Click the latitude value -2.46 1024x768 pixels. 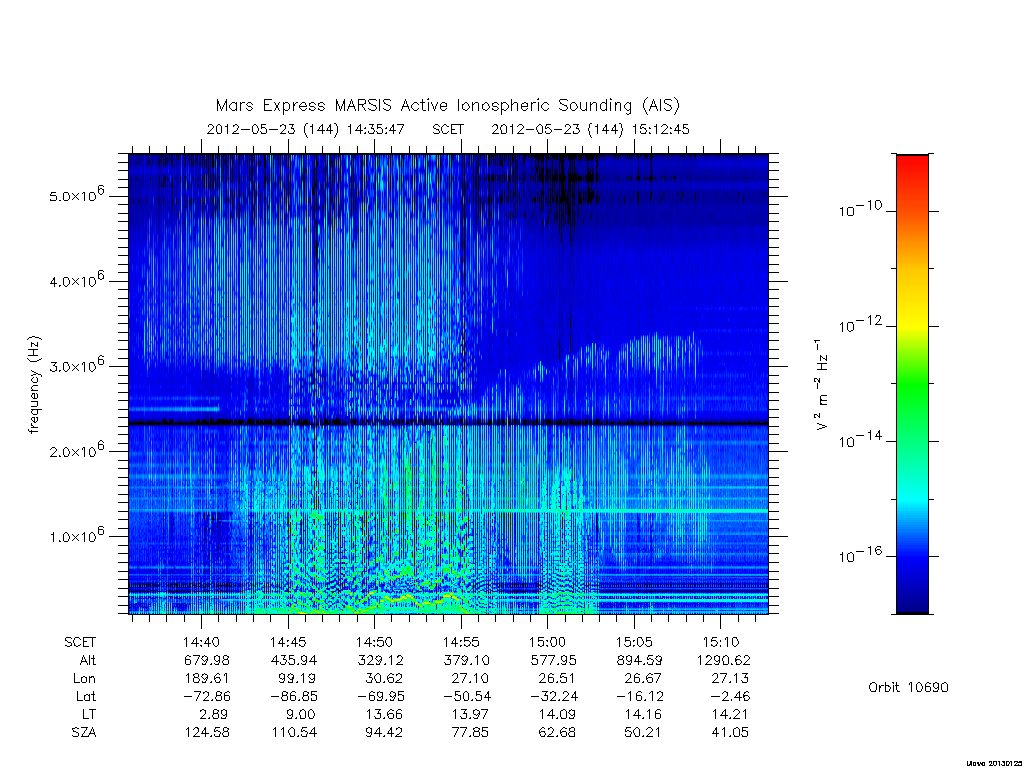coord(730,696)
